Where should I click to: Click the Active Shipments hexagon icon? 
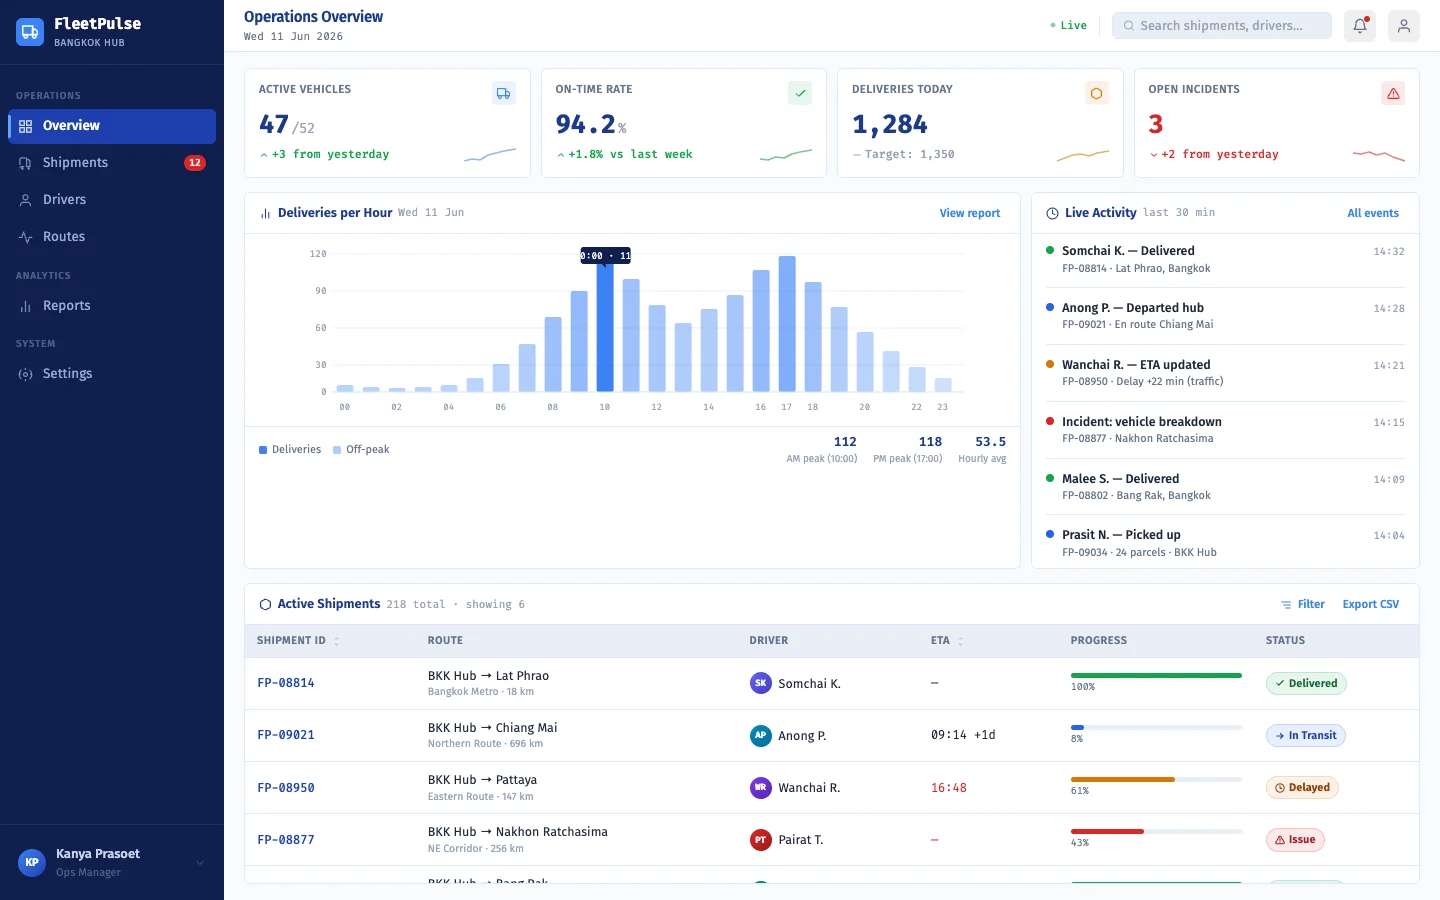pos(265,604)
